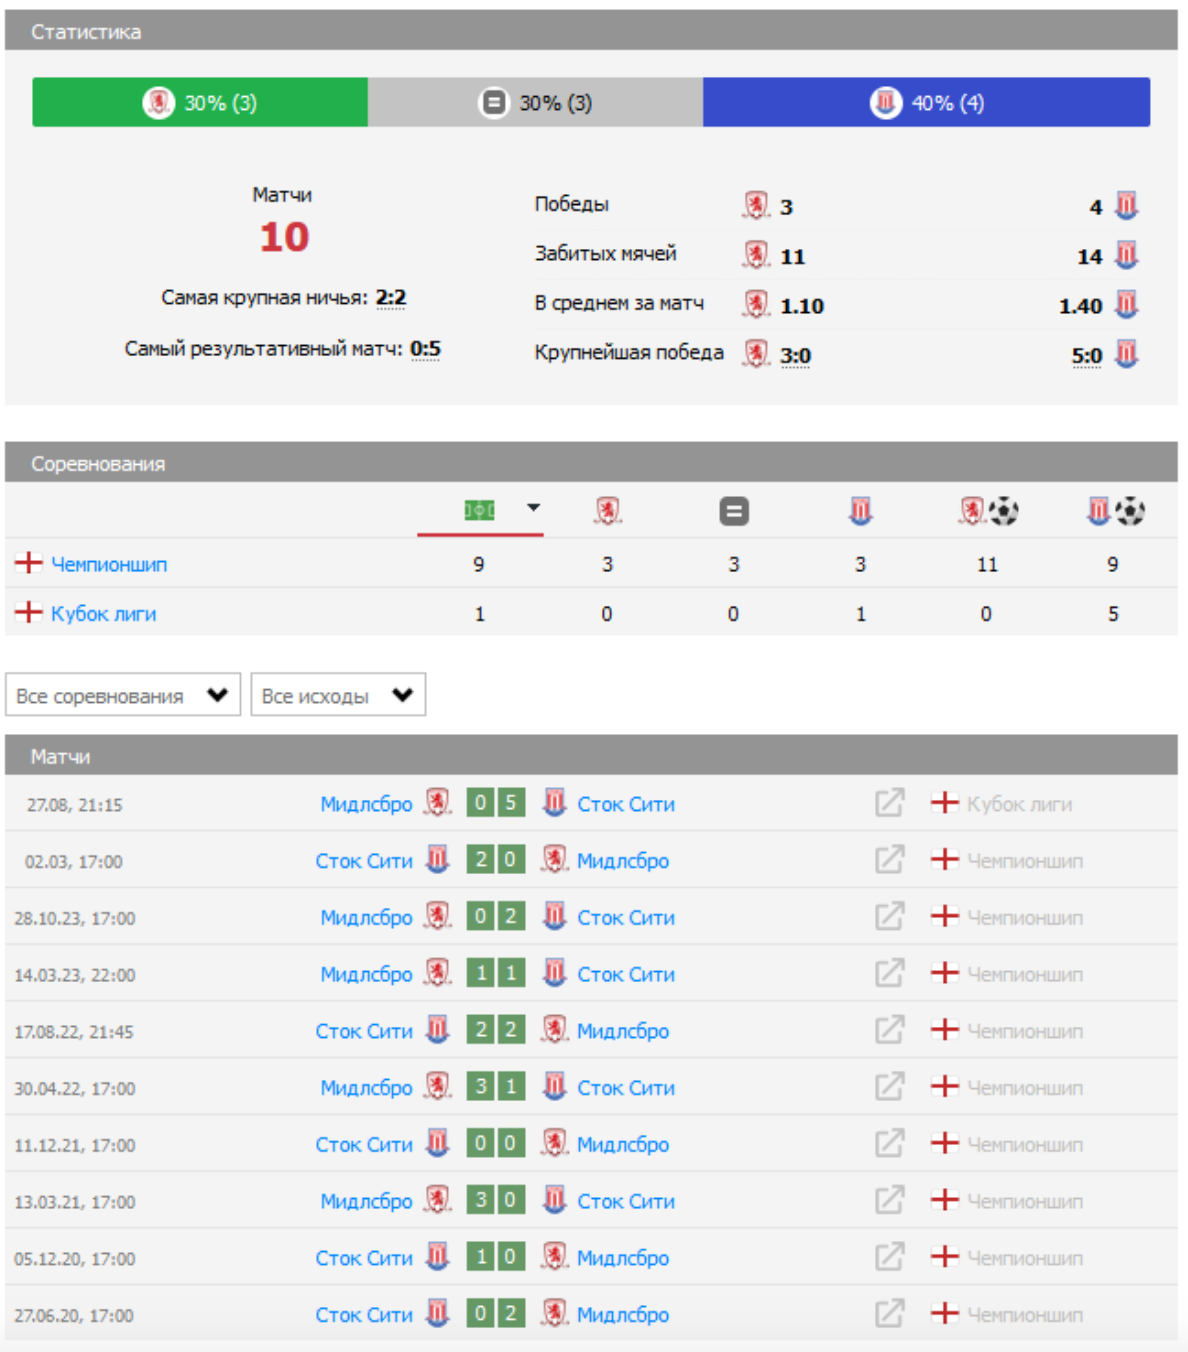
Task: Click Middlesbrough goals column header icon
Action: (x=987, y=512)
